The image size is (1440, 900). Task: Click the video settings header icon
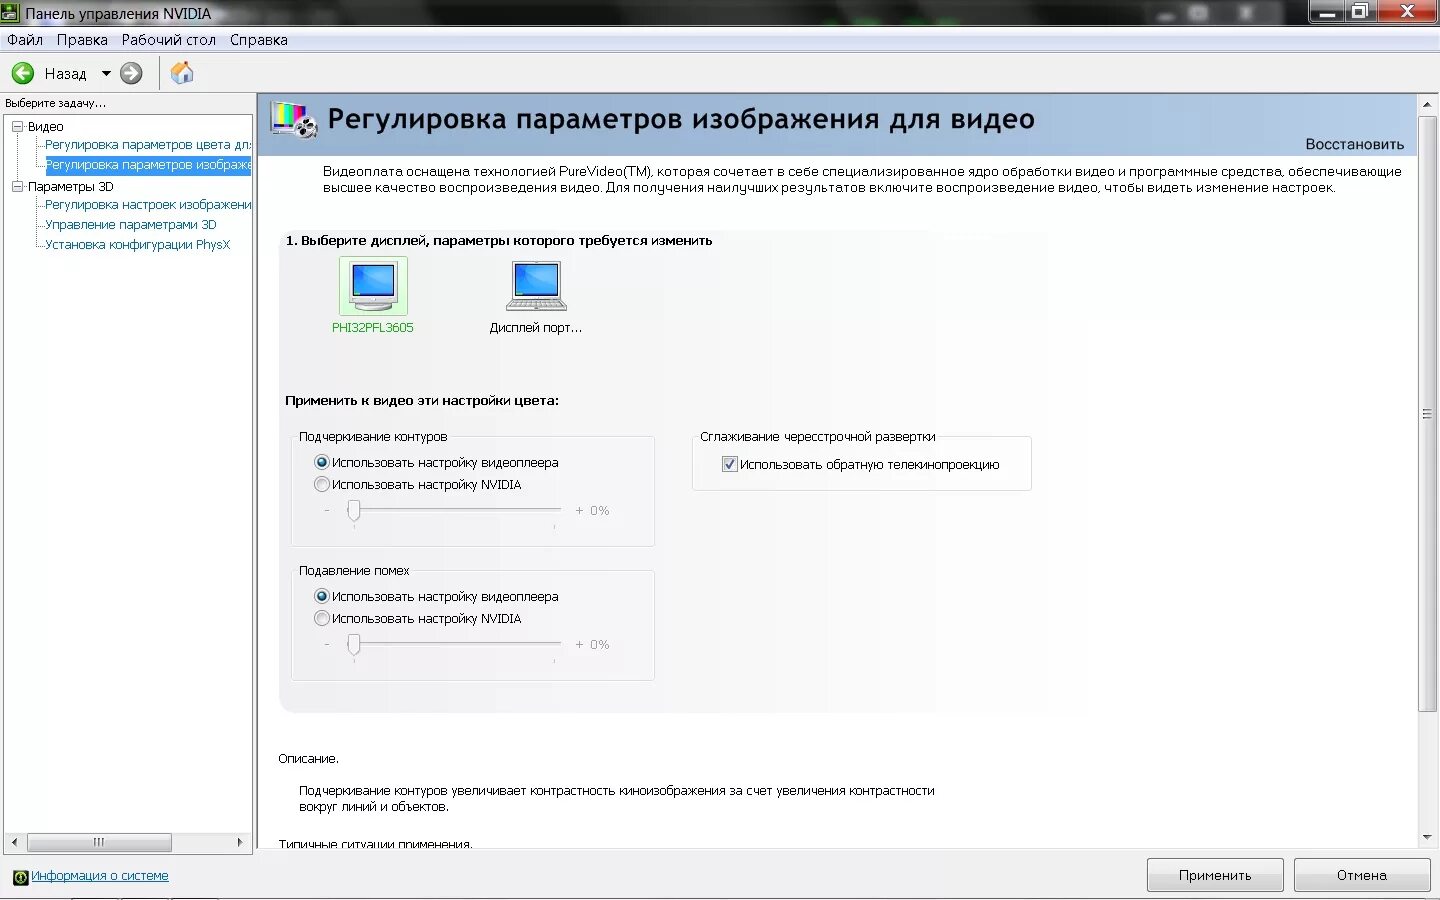point(294,120)
